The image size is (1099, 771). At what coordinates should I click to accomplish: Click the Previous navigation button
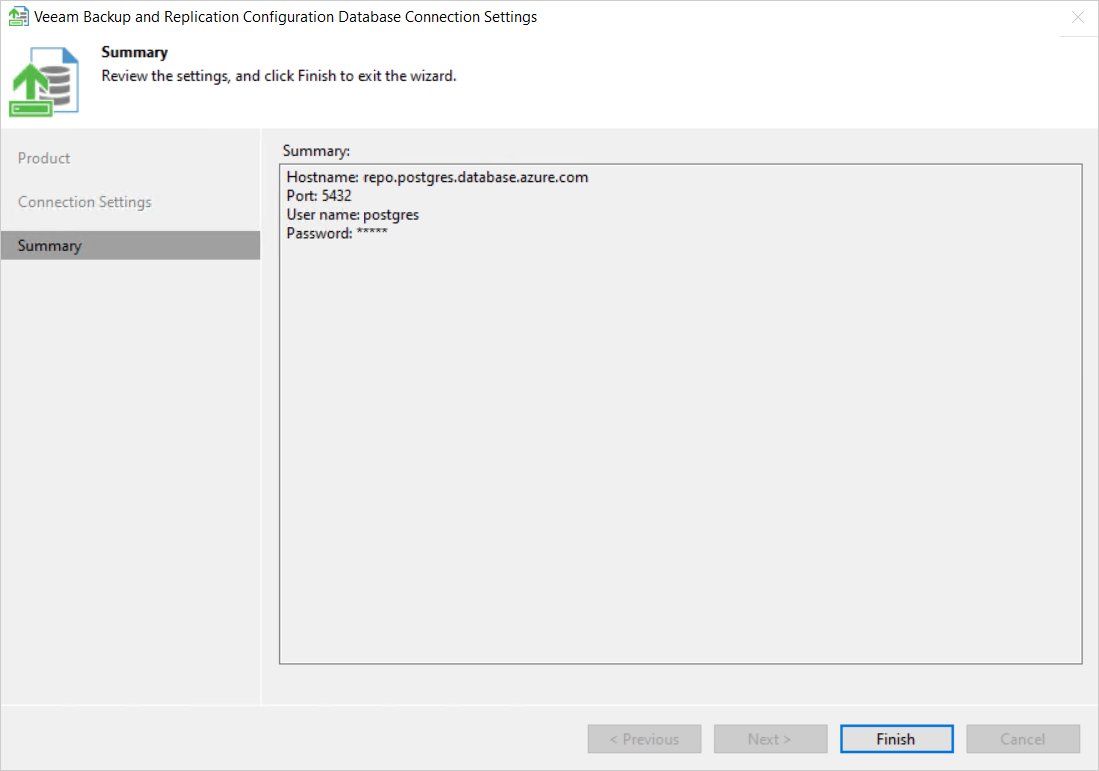tap(644, 738)
